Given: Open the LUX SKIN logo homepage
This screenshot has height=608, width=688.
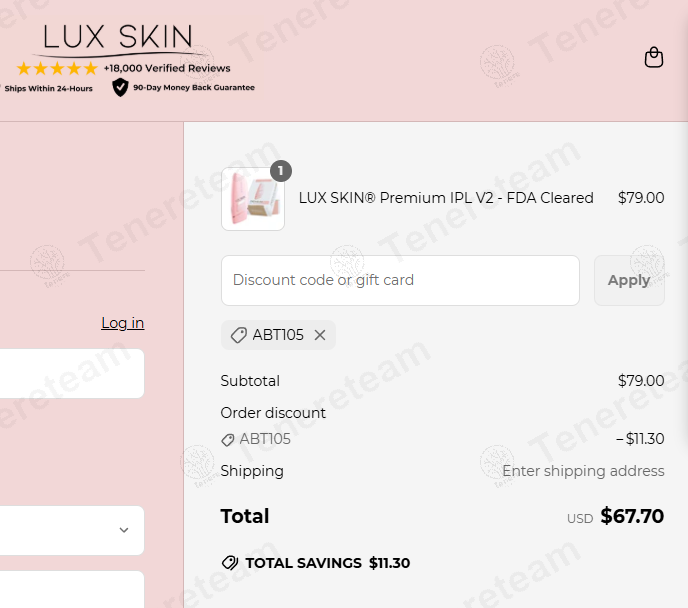Looking at the screenshot, I should [118, 39].
